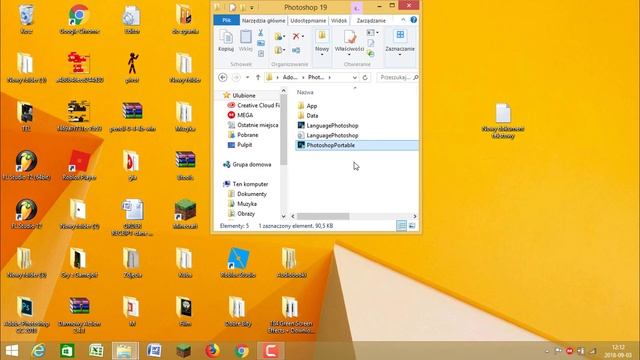The image size is (640, 360).
Task: Click navigation pane scroll down arrow
Action: (283, 216)
